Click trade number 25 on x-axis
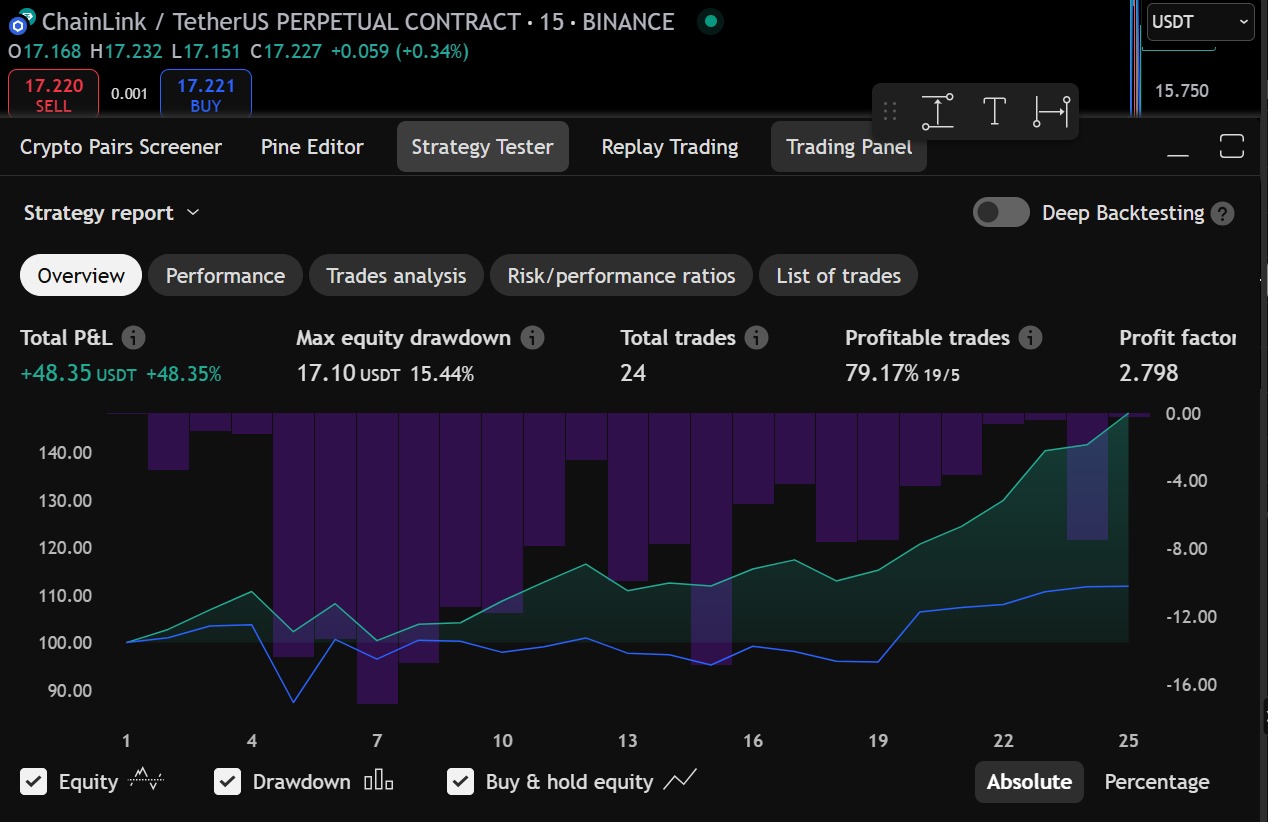Image resolution: width=1268 pixels, height=822 pixels. click(x=1128, y=741)
